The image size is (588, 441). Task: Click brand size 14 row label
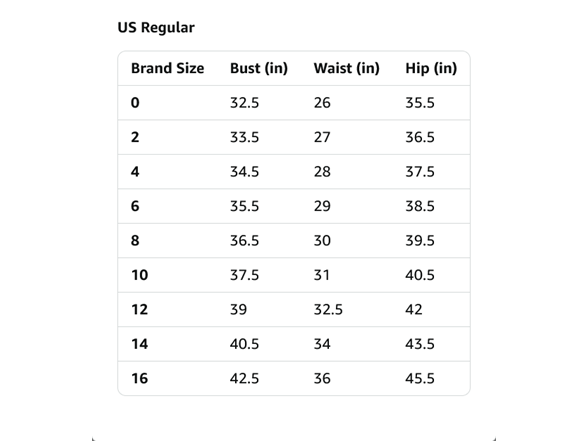(x=140, y=344)
